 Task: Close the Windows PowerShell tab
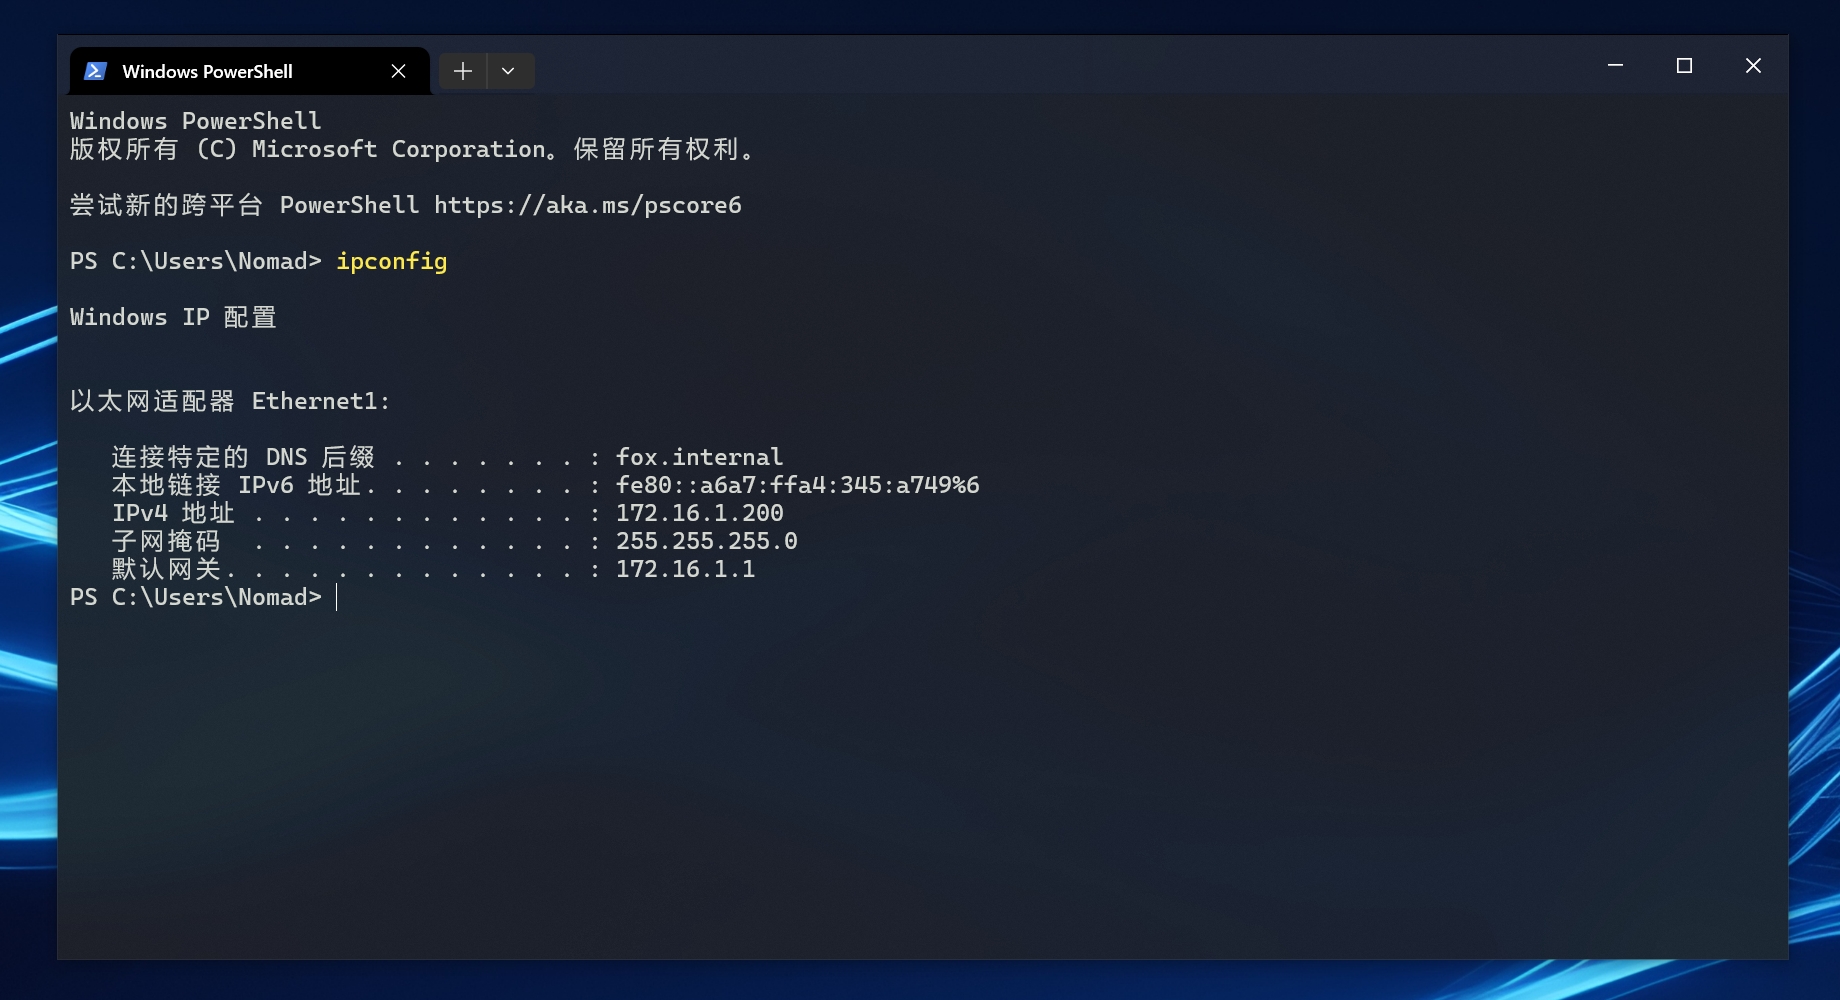tap(398, 71)
